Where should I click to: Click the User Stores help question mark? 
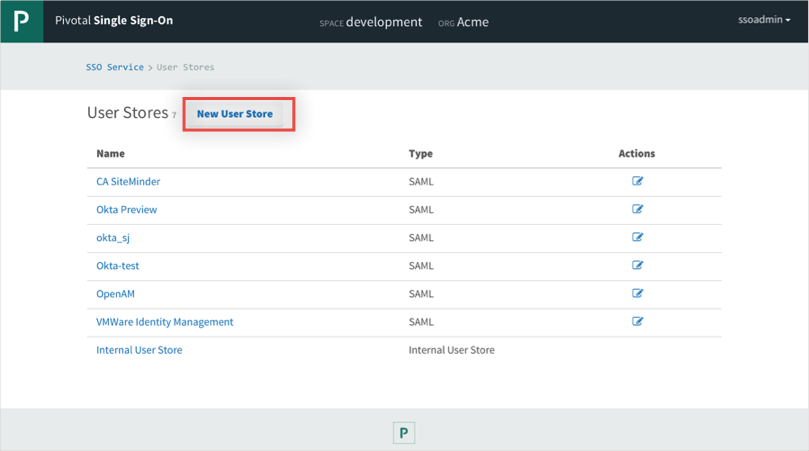pos(174,116)
